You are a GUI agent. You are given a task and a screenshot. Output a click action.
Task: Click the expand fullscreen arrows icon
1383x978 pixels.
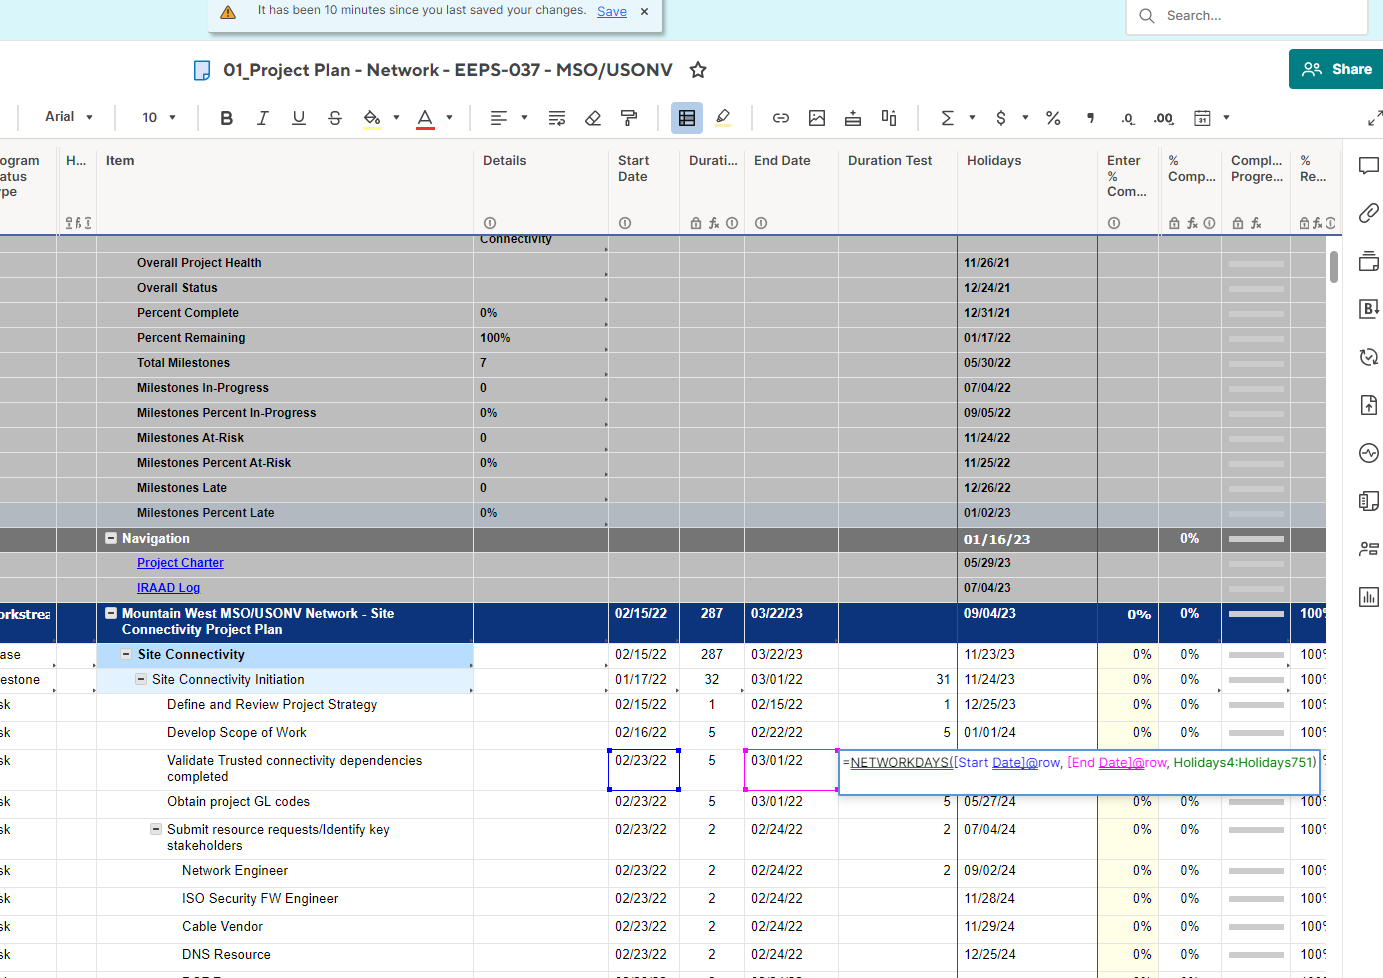click(1375, 118)
